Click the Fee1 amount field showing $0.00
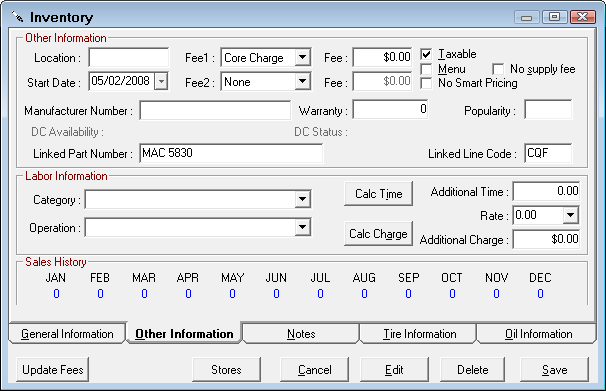Screen dimensions: 606x391 click(x=382, y=58)
